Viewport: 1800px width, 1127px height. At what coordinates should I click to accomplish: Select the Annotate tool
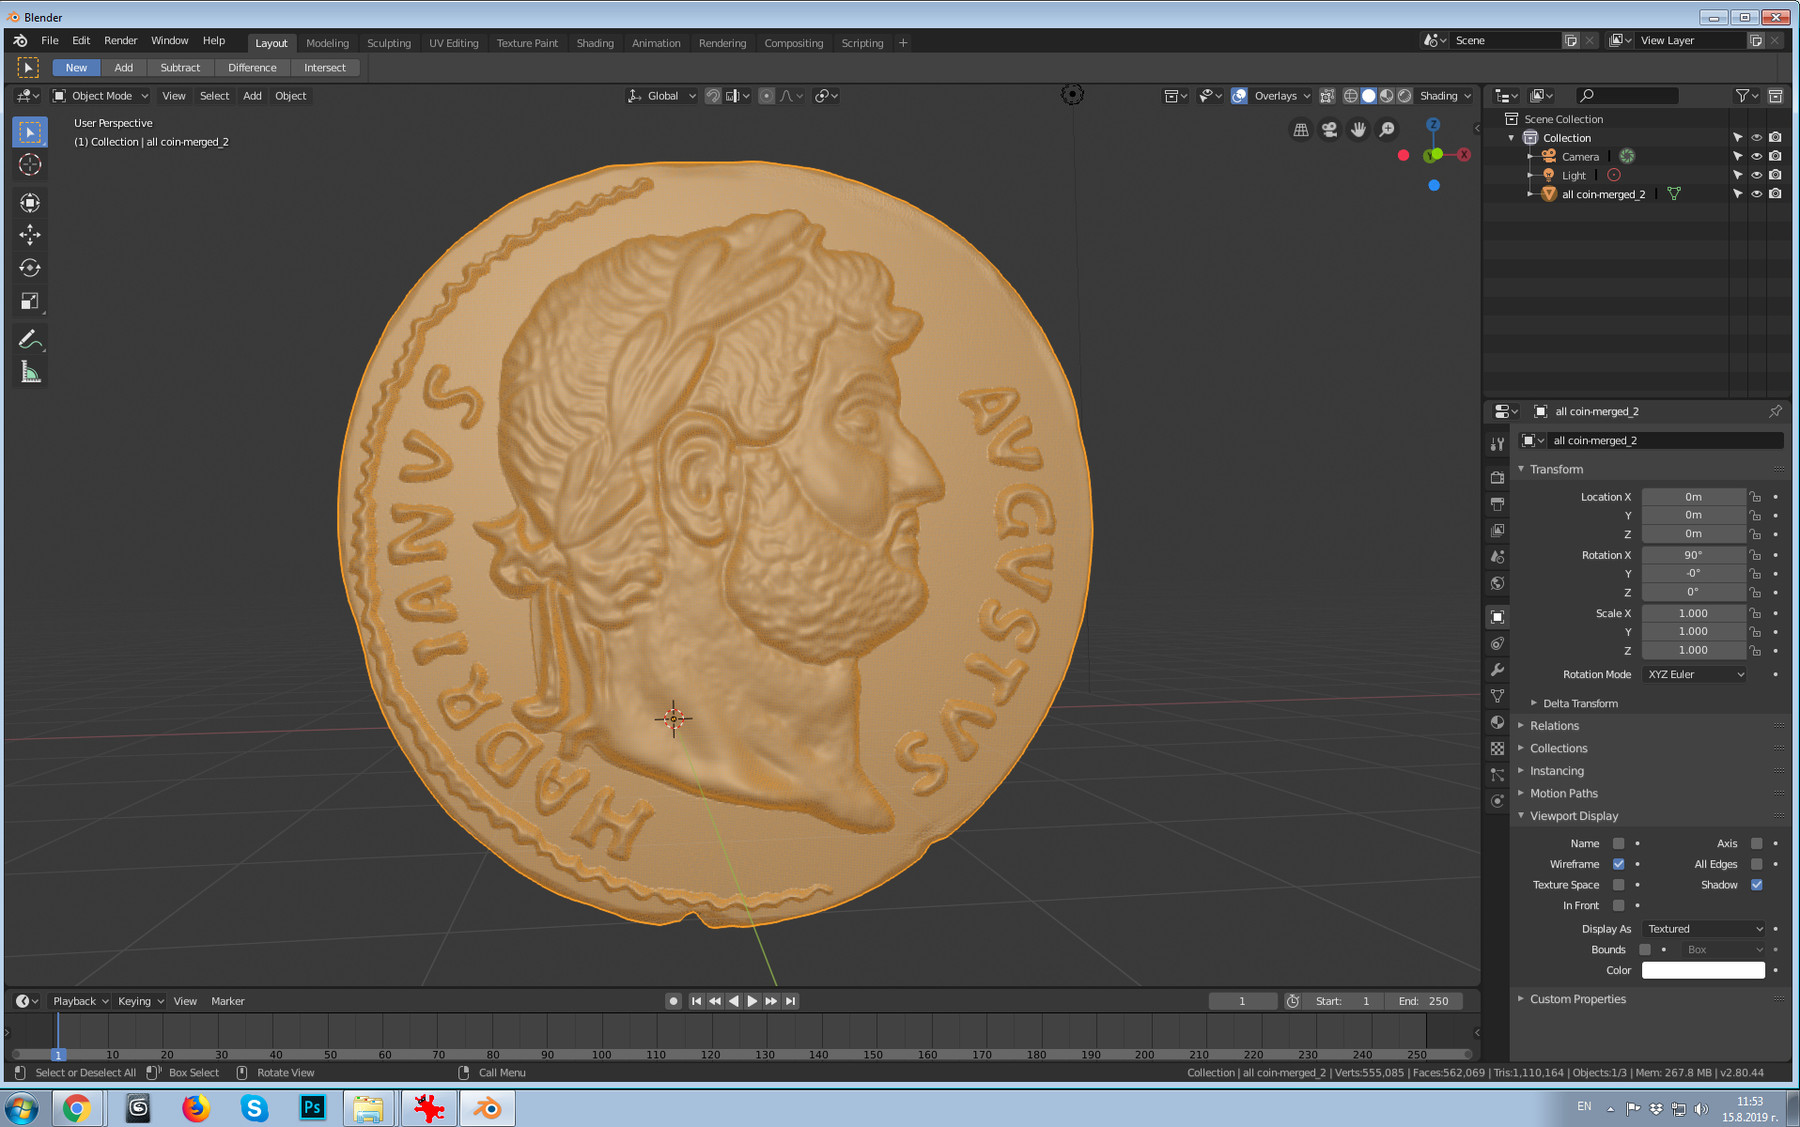pyautogui.click(x=31, y=340)
